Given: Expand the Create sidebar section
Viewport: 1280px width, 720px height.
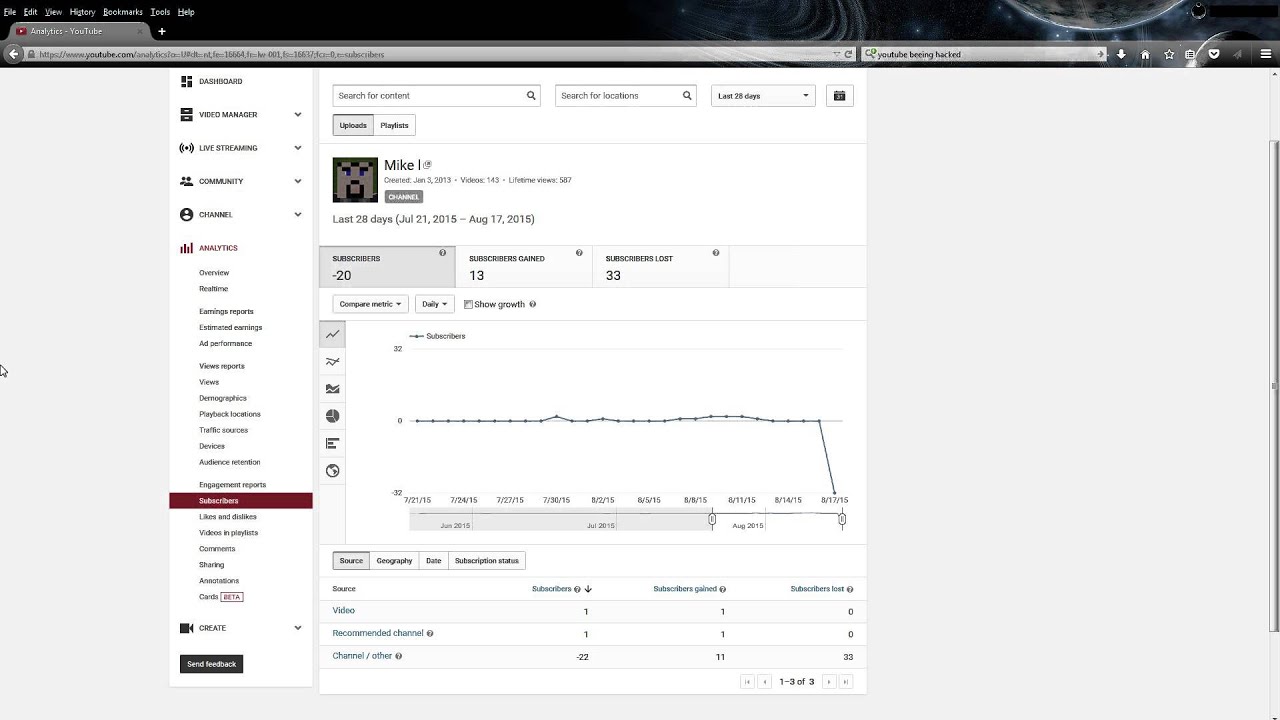Looking at the screenshot, I should 298,628.
